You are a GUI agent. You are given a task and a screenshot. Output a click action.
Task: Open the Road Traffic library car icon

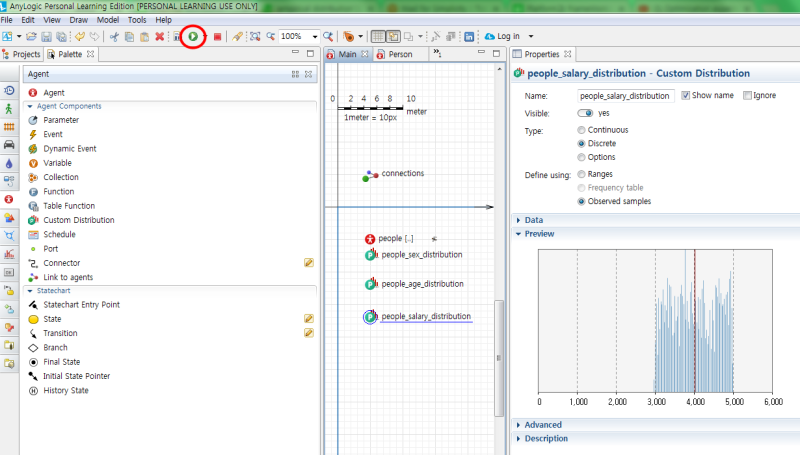[9, 145]
